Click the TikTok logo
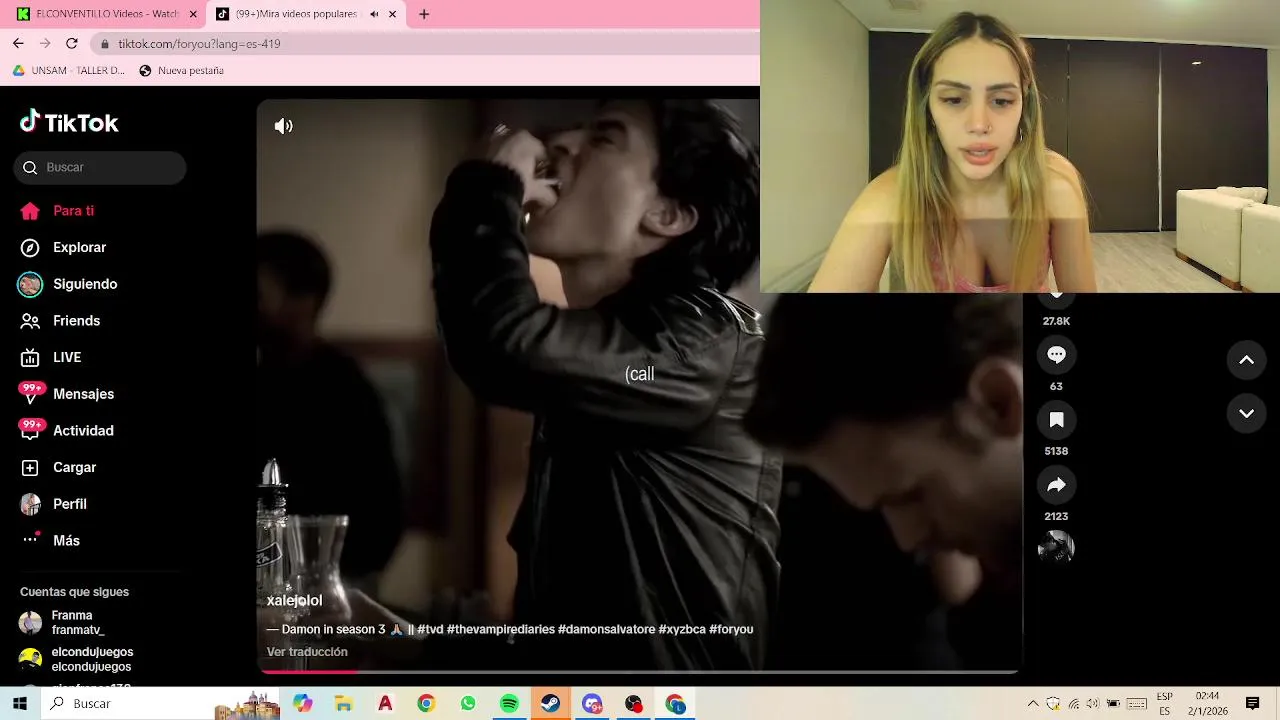Viewport: 1280px width, 720px height. [69, 122]
